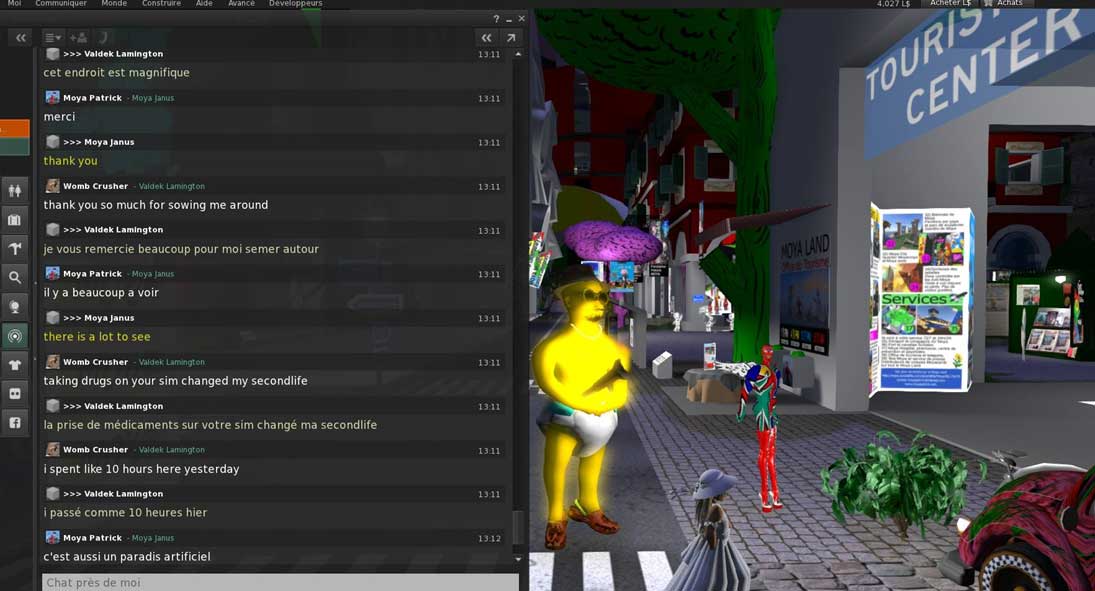This screenshot has height=591, width=1095.
Task: Click the Facebook icon in sidebar
Action: [x=15, y=423]
